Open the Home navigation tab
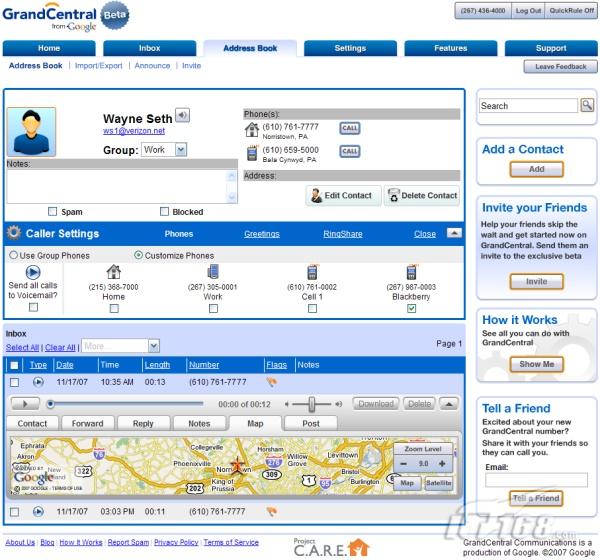Screen dimensions: 600x560 coord(49,48)
